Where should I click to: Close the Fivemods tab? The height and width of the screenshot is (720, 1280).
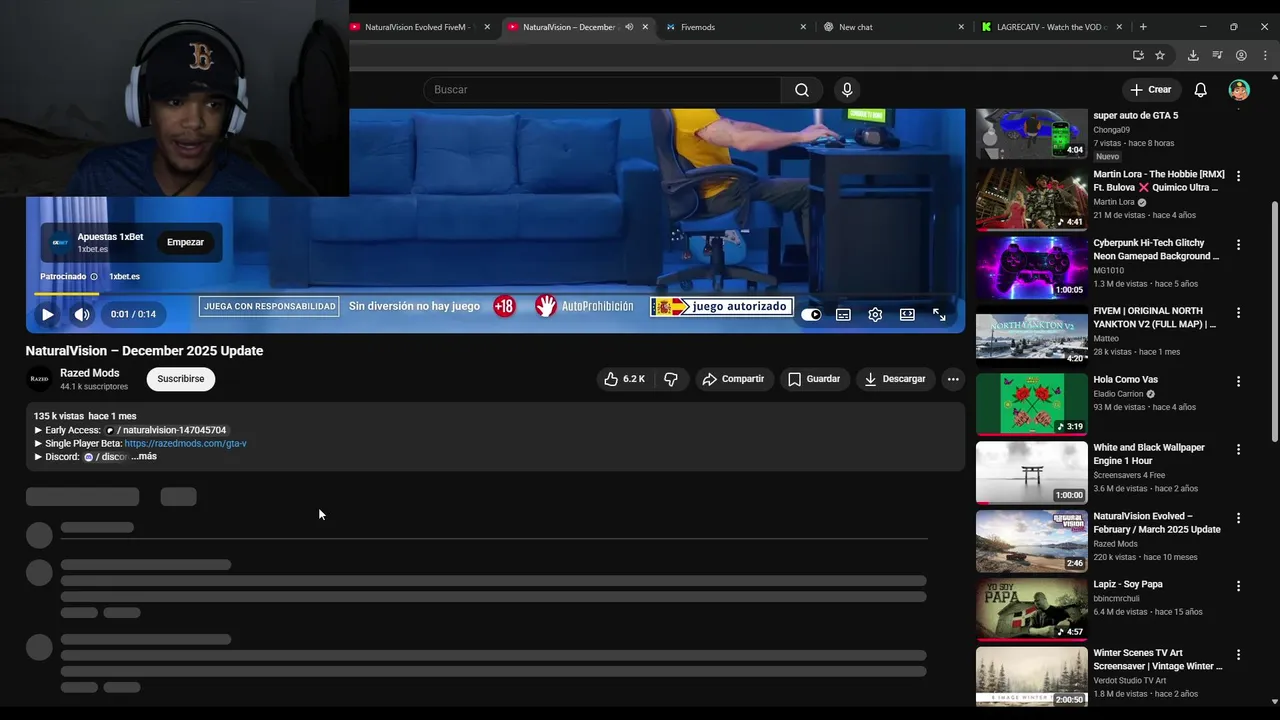point(803,27)
